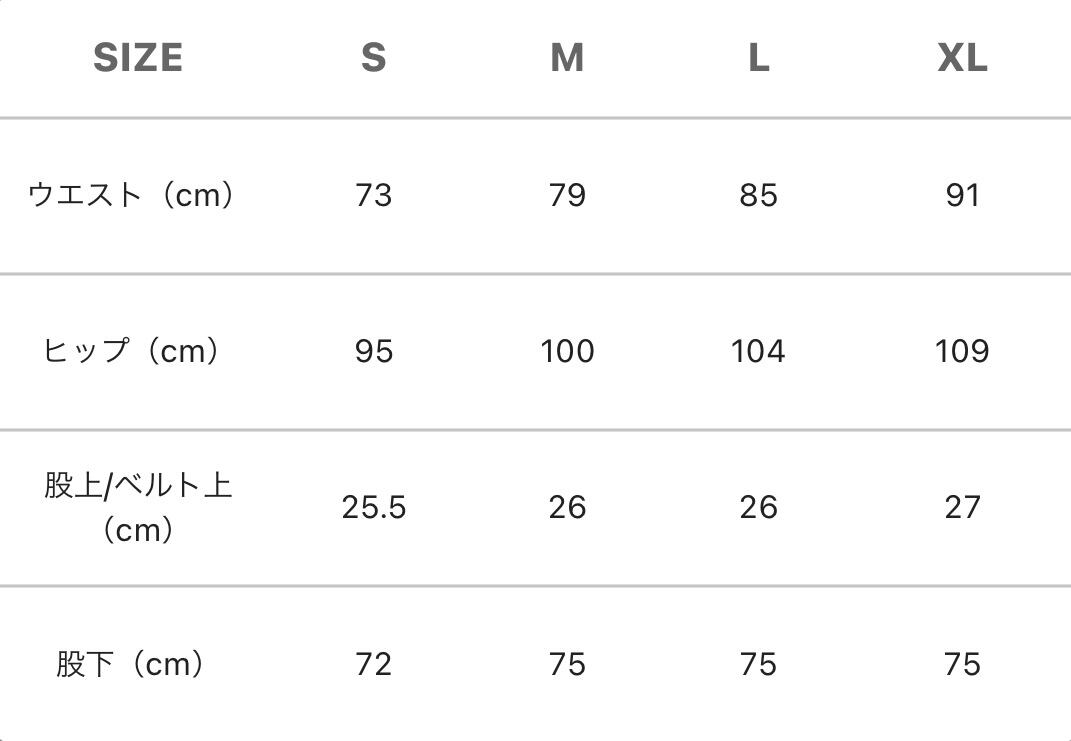
Task: Click the SIZE column header
Action: coord(138,58)
